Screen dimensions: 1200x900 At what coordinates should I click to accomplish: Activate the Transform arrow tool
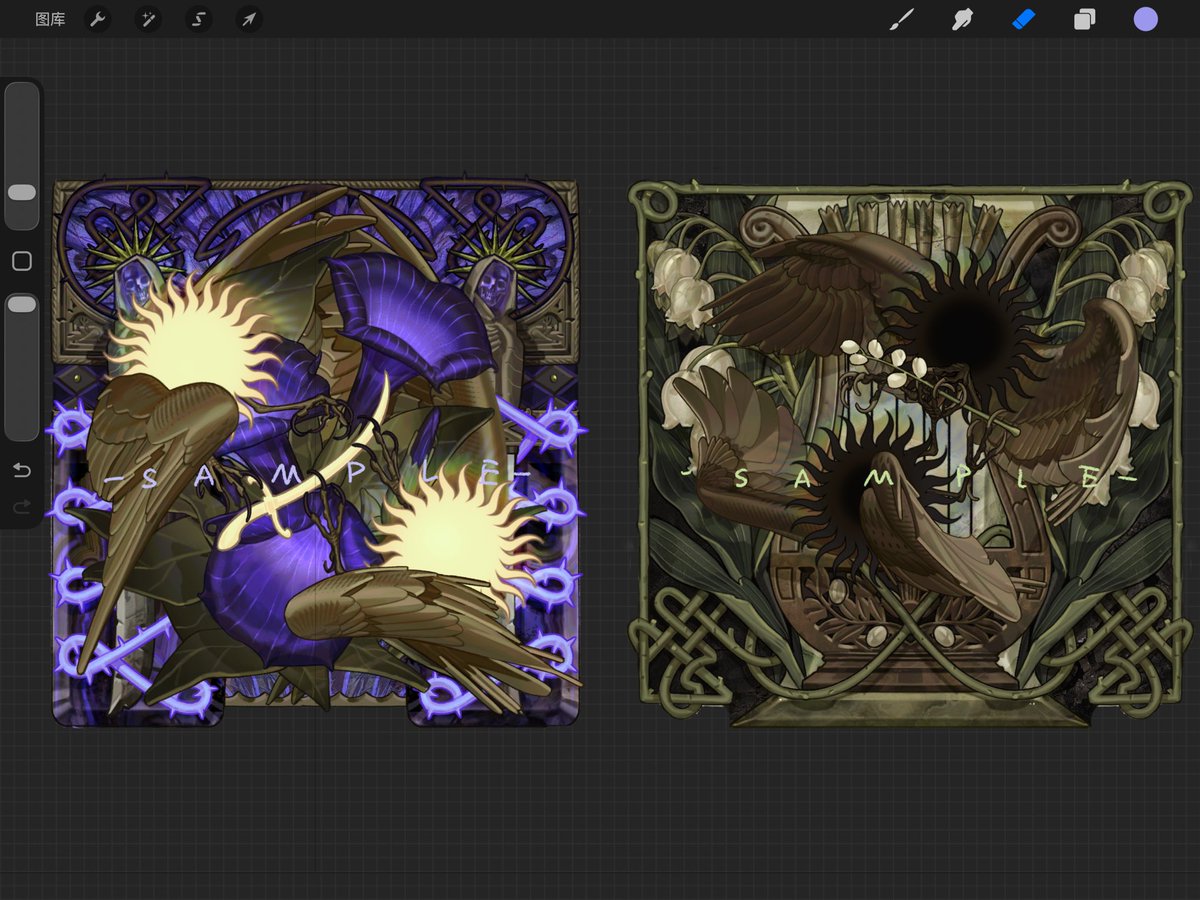(249, 19)
